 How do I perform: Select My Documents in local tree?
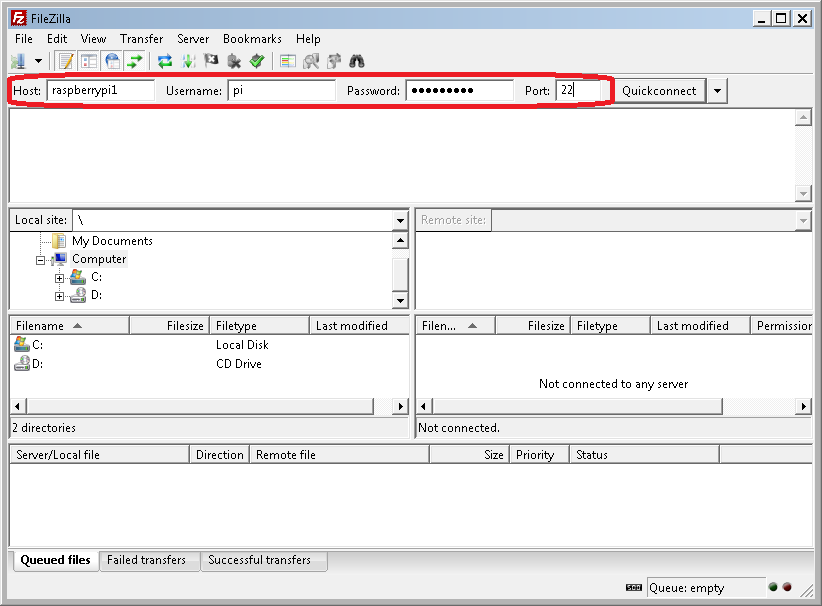click(x=112, y=241)
